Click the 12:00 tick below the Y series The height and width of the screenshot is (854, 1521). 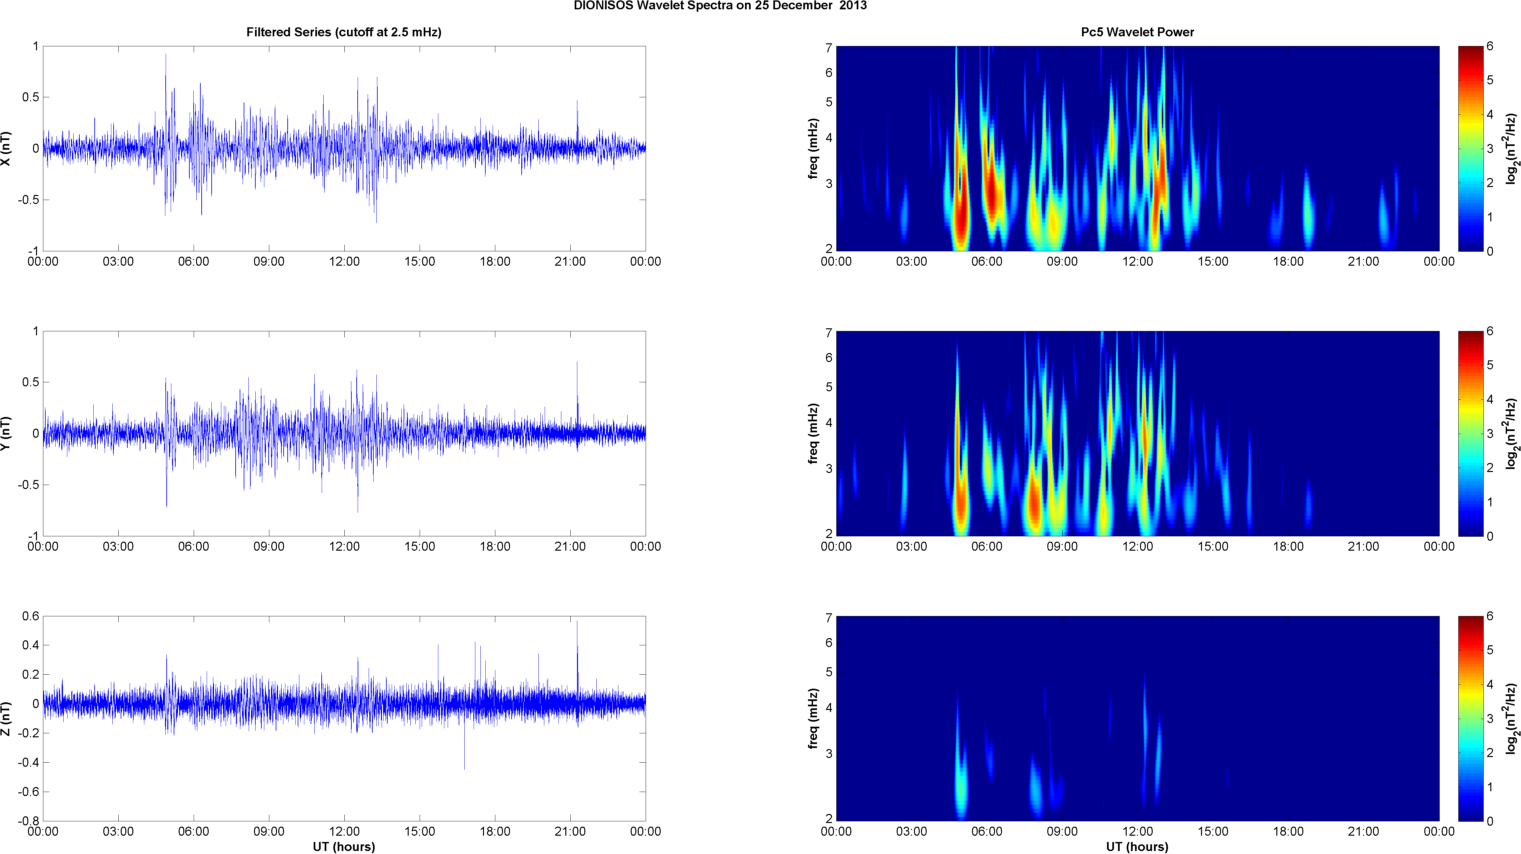(x=344, y=547)
